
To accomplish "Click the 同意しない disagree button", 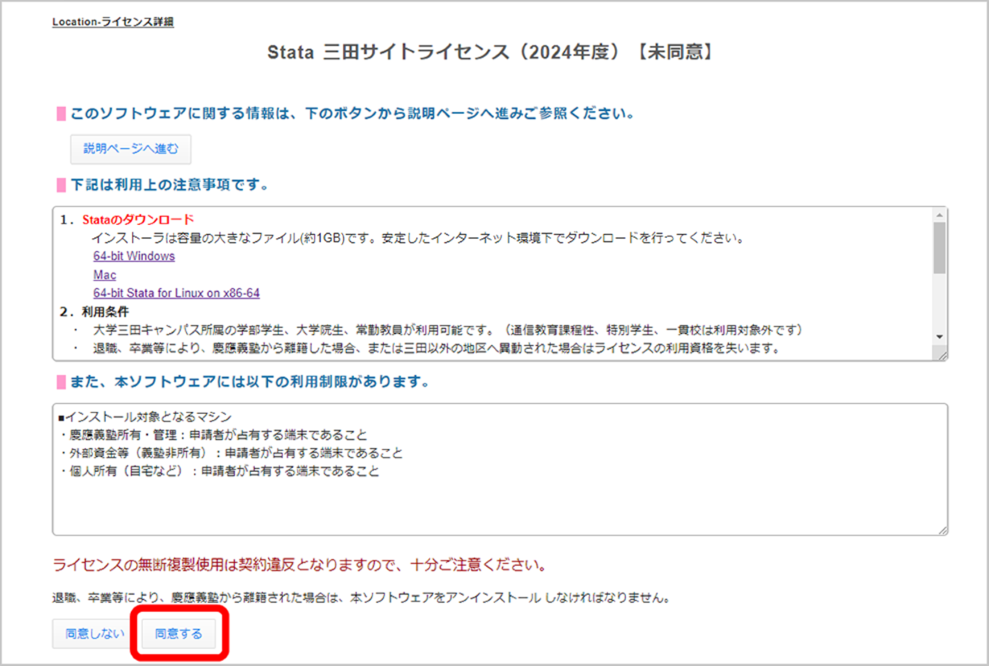I will pos(95,633).
